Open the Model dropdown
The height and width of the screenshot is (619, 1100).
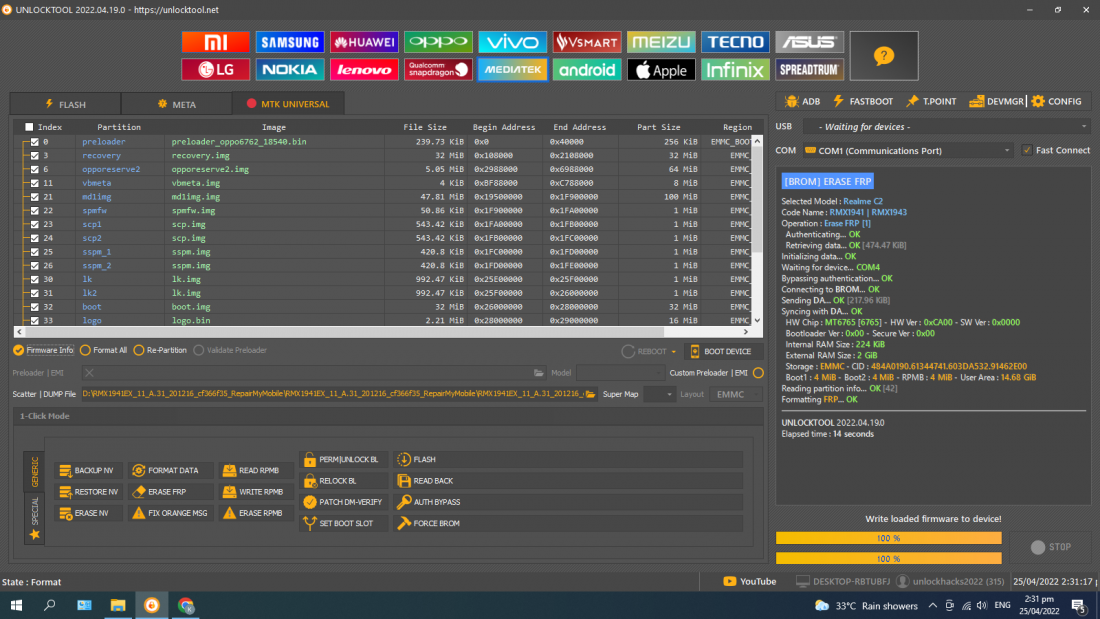(x=619, y=373)
